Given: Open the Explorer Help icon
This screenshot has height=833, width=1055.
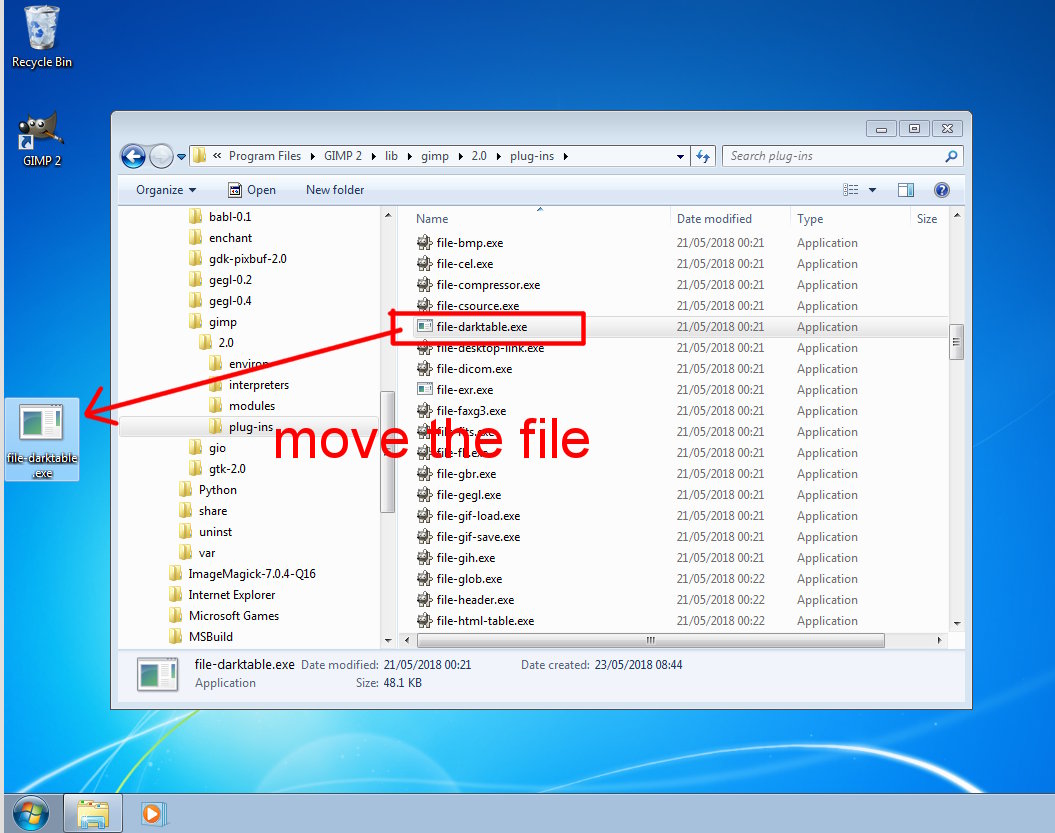Looking at the screenshot, I should 942,190.
